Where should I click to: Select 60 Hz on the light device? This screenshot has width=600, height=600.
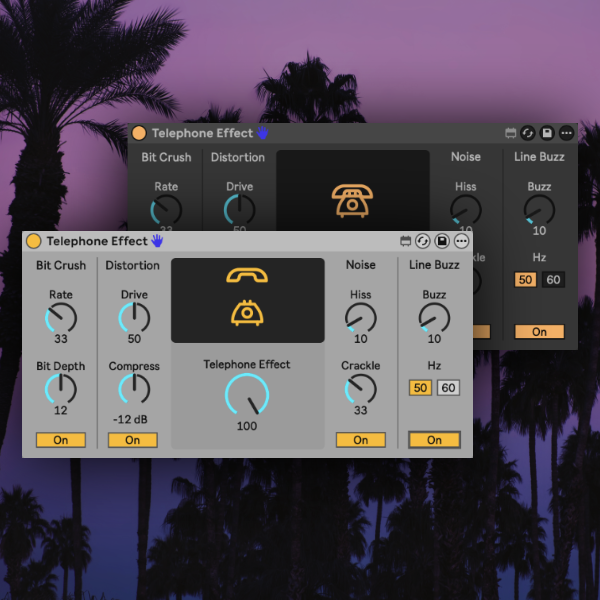coord(448,388)
